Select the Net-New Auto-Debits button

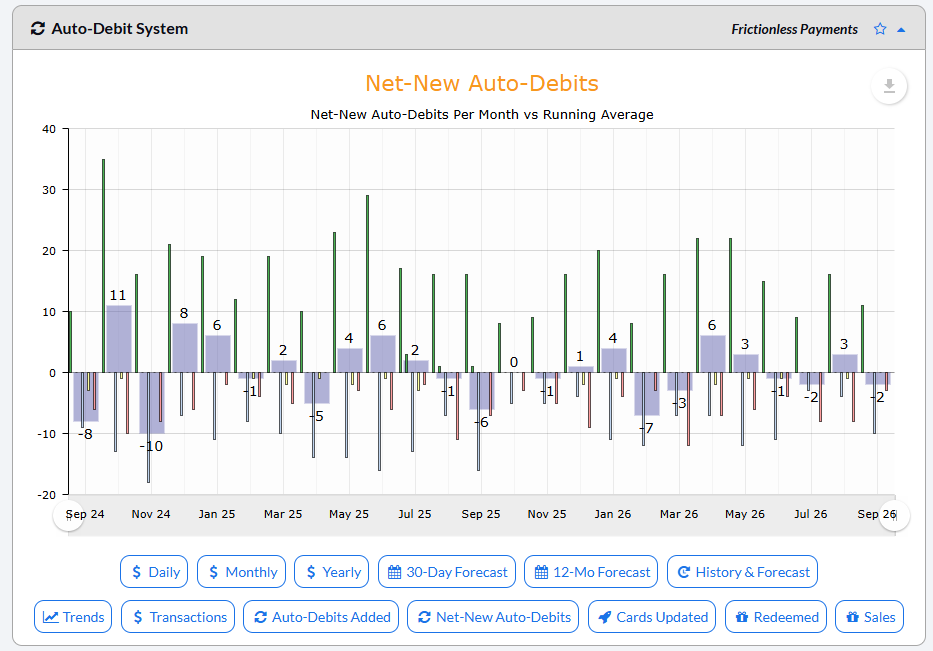point(493,617)
